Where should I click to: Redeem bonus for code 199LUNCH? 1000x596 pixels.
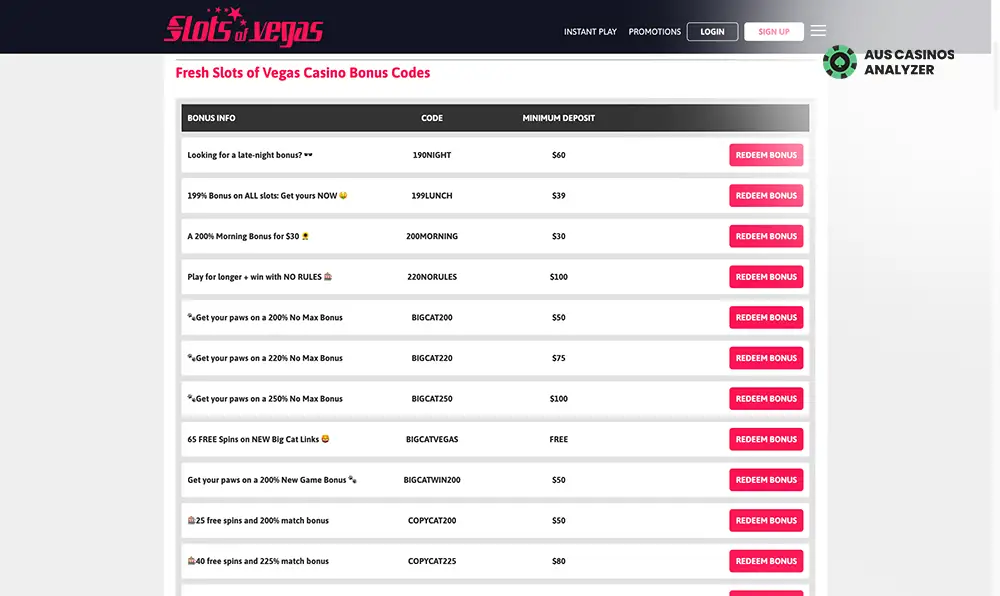pyautogui.click(x=766, y=196)
